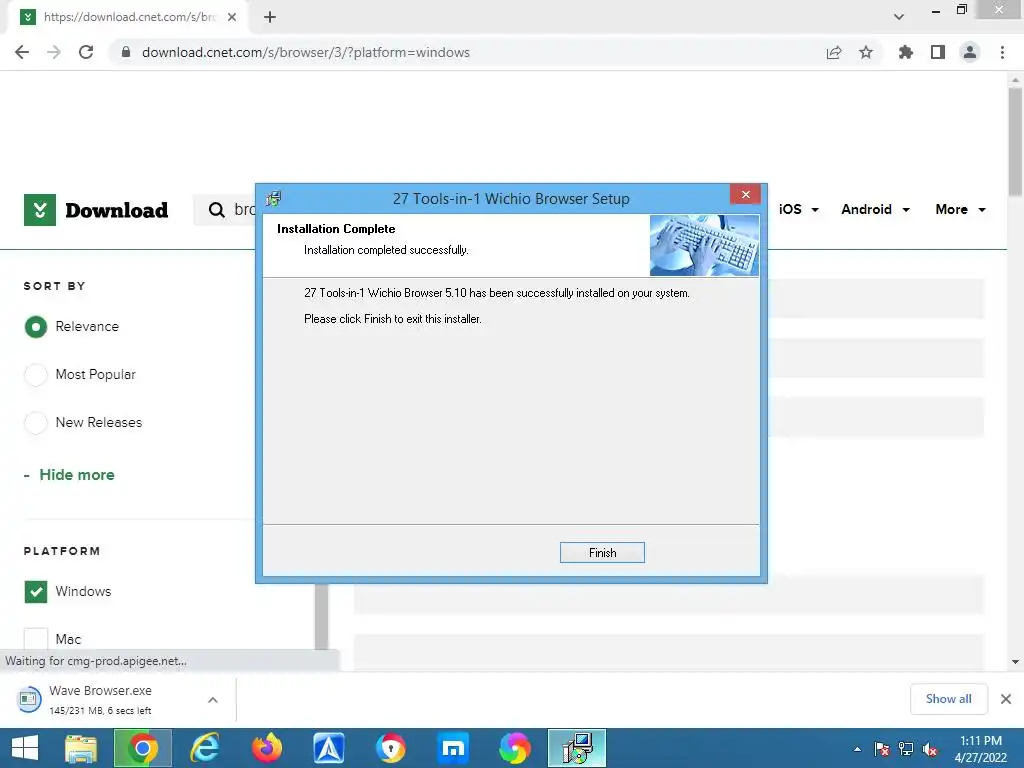The image size is (1024, 768).
Task: Select the Relevance sort option
Action: 36,327
